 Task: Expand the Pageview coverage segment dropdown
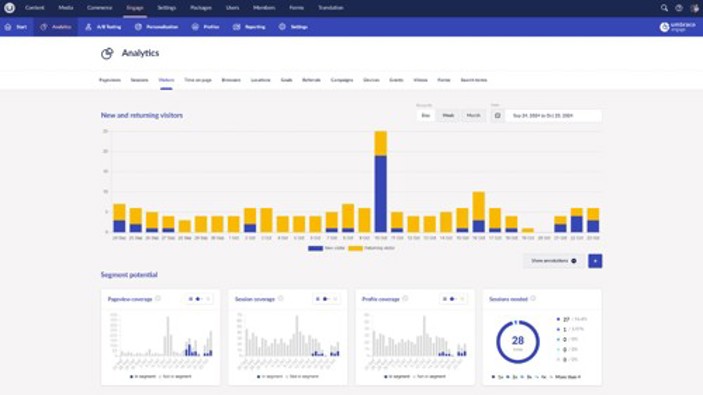(x=199, y=299)
